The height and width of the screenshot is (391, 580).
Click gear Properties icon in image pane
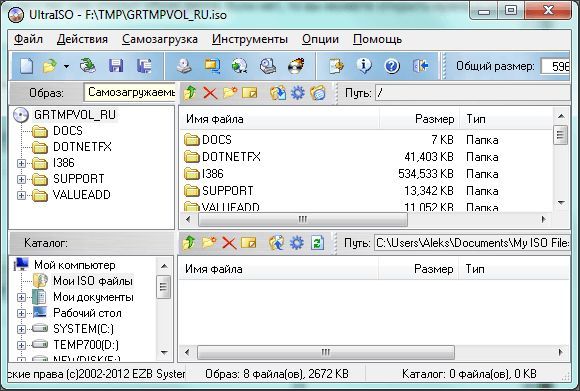[x=297, y=93]
